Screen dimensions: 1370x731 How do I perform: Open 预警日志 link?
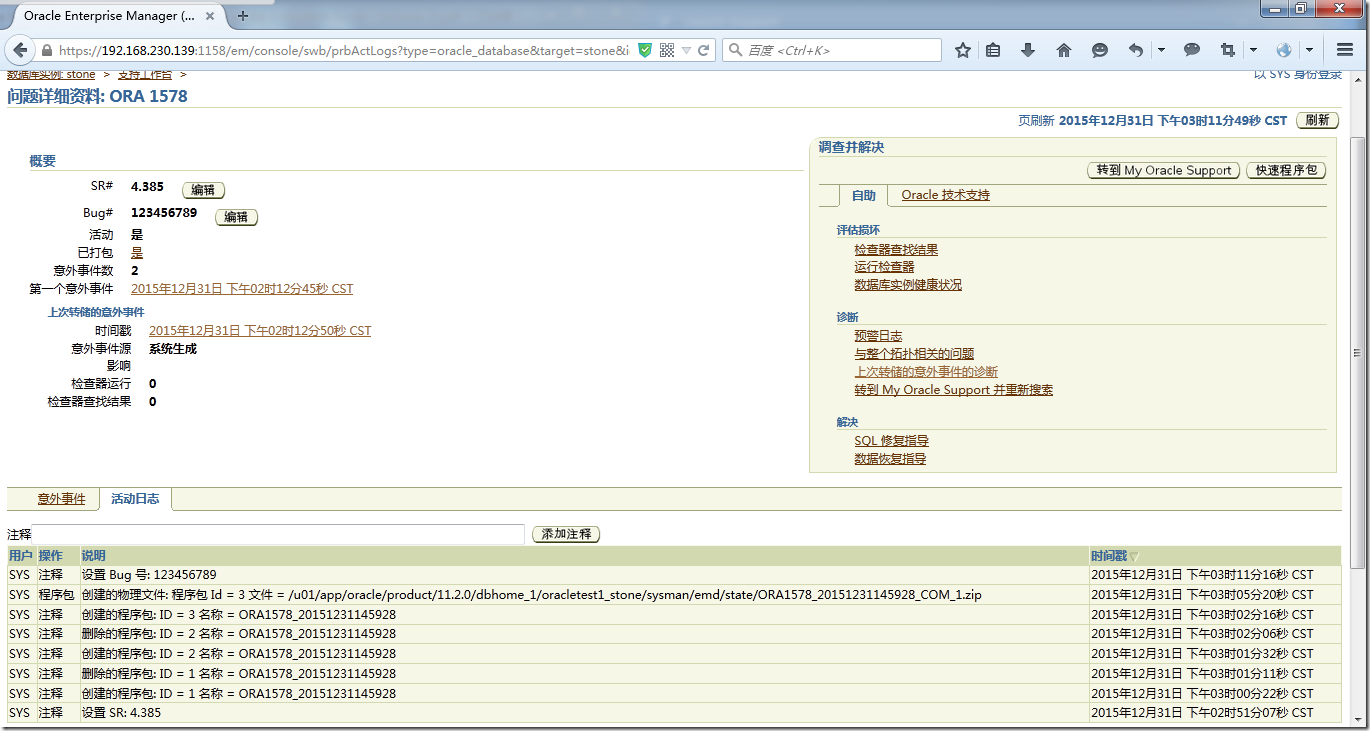[x=878, y=336]
